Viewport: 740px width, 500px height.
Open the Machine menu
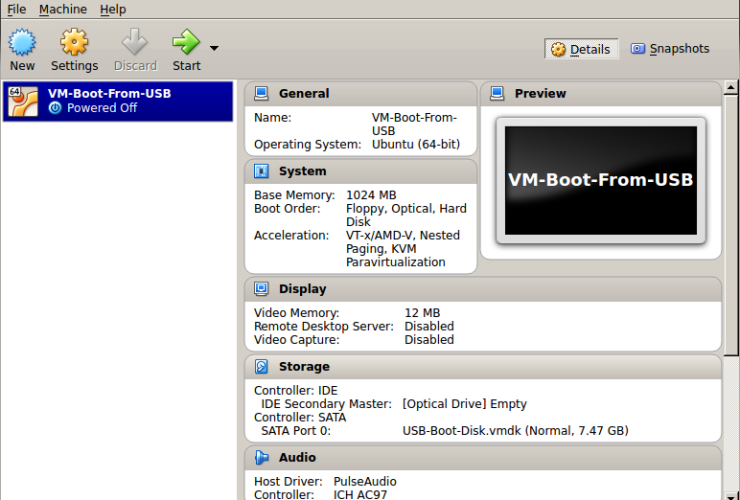point(63,9)
